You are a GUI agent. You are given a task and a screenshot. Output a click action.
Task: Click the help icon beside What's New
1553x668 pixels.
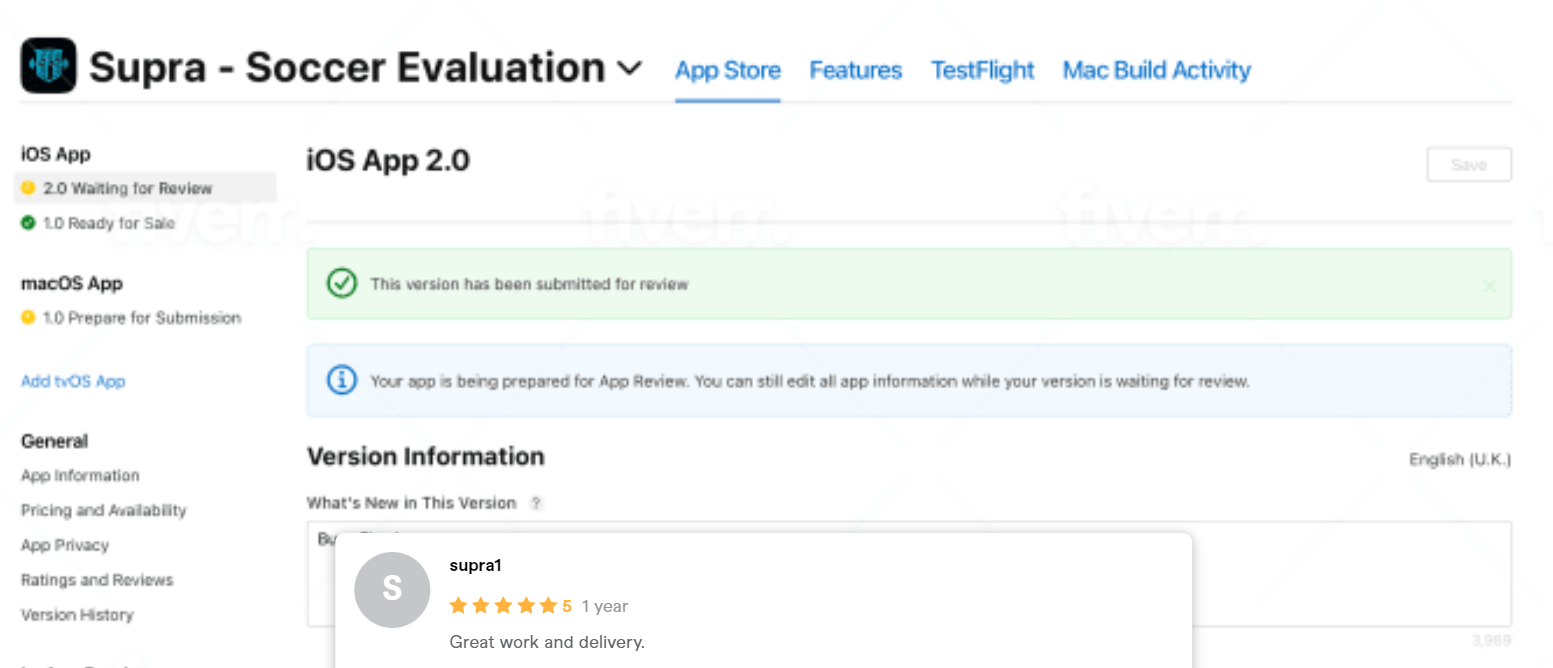(536, 503)
